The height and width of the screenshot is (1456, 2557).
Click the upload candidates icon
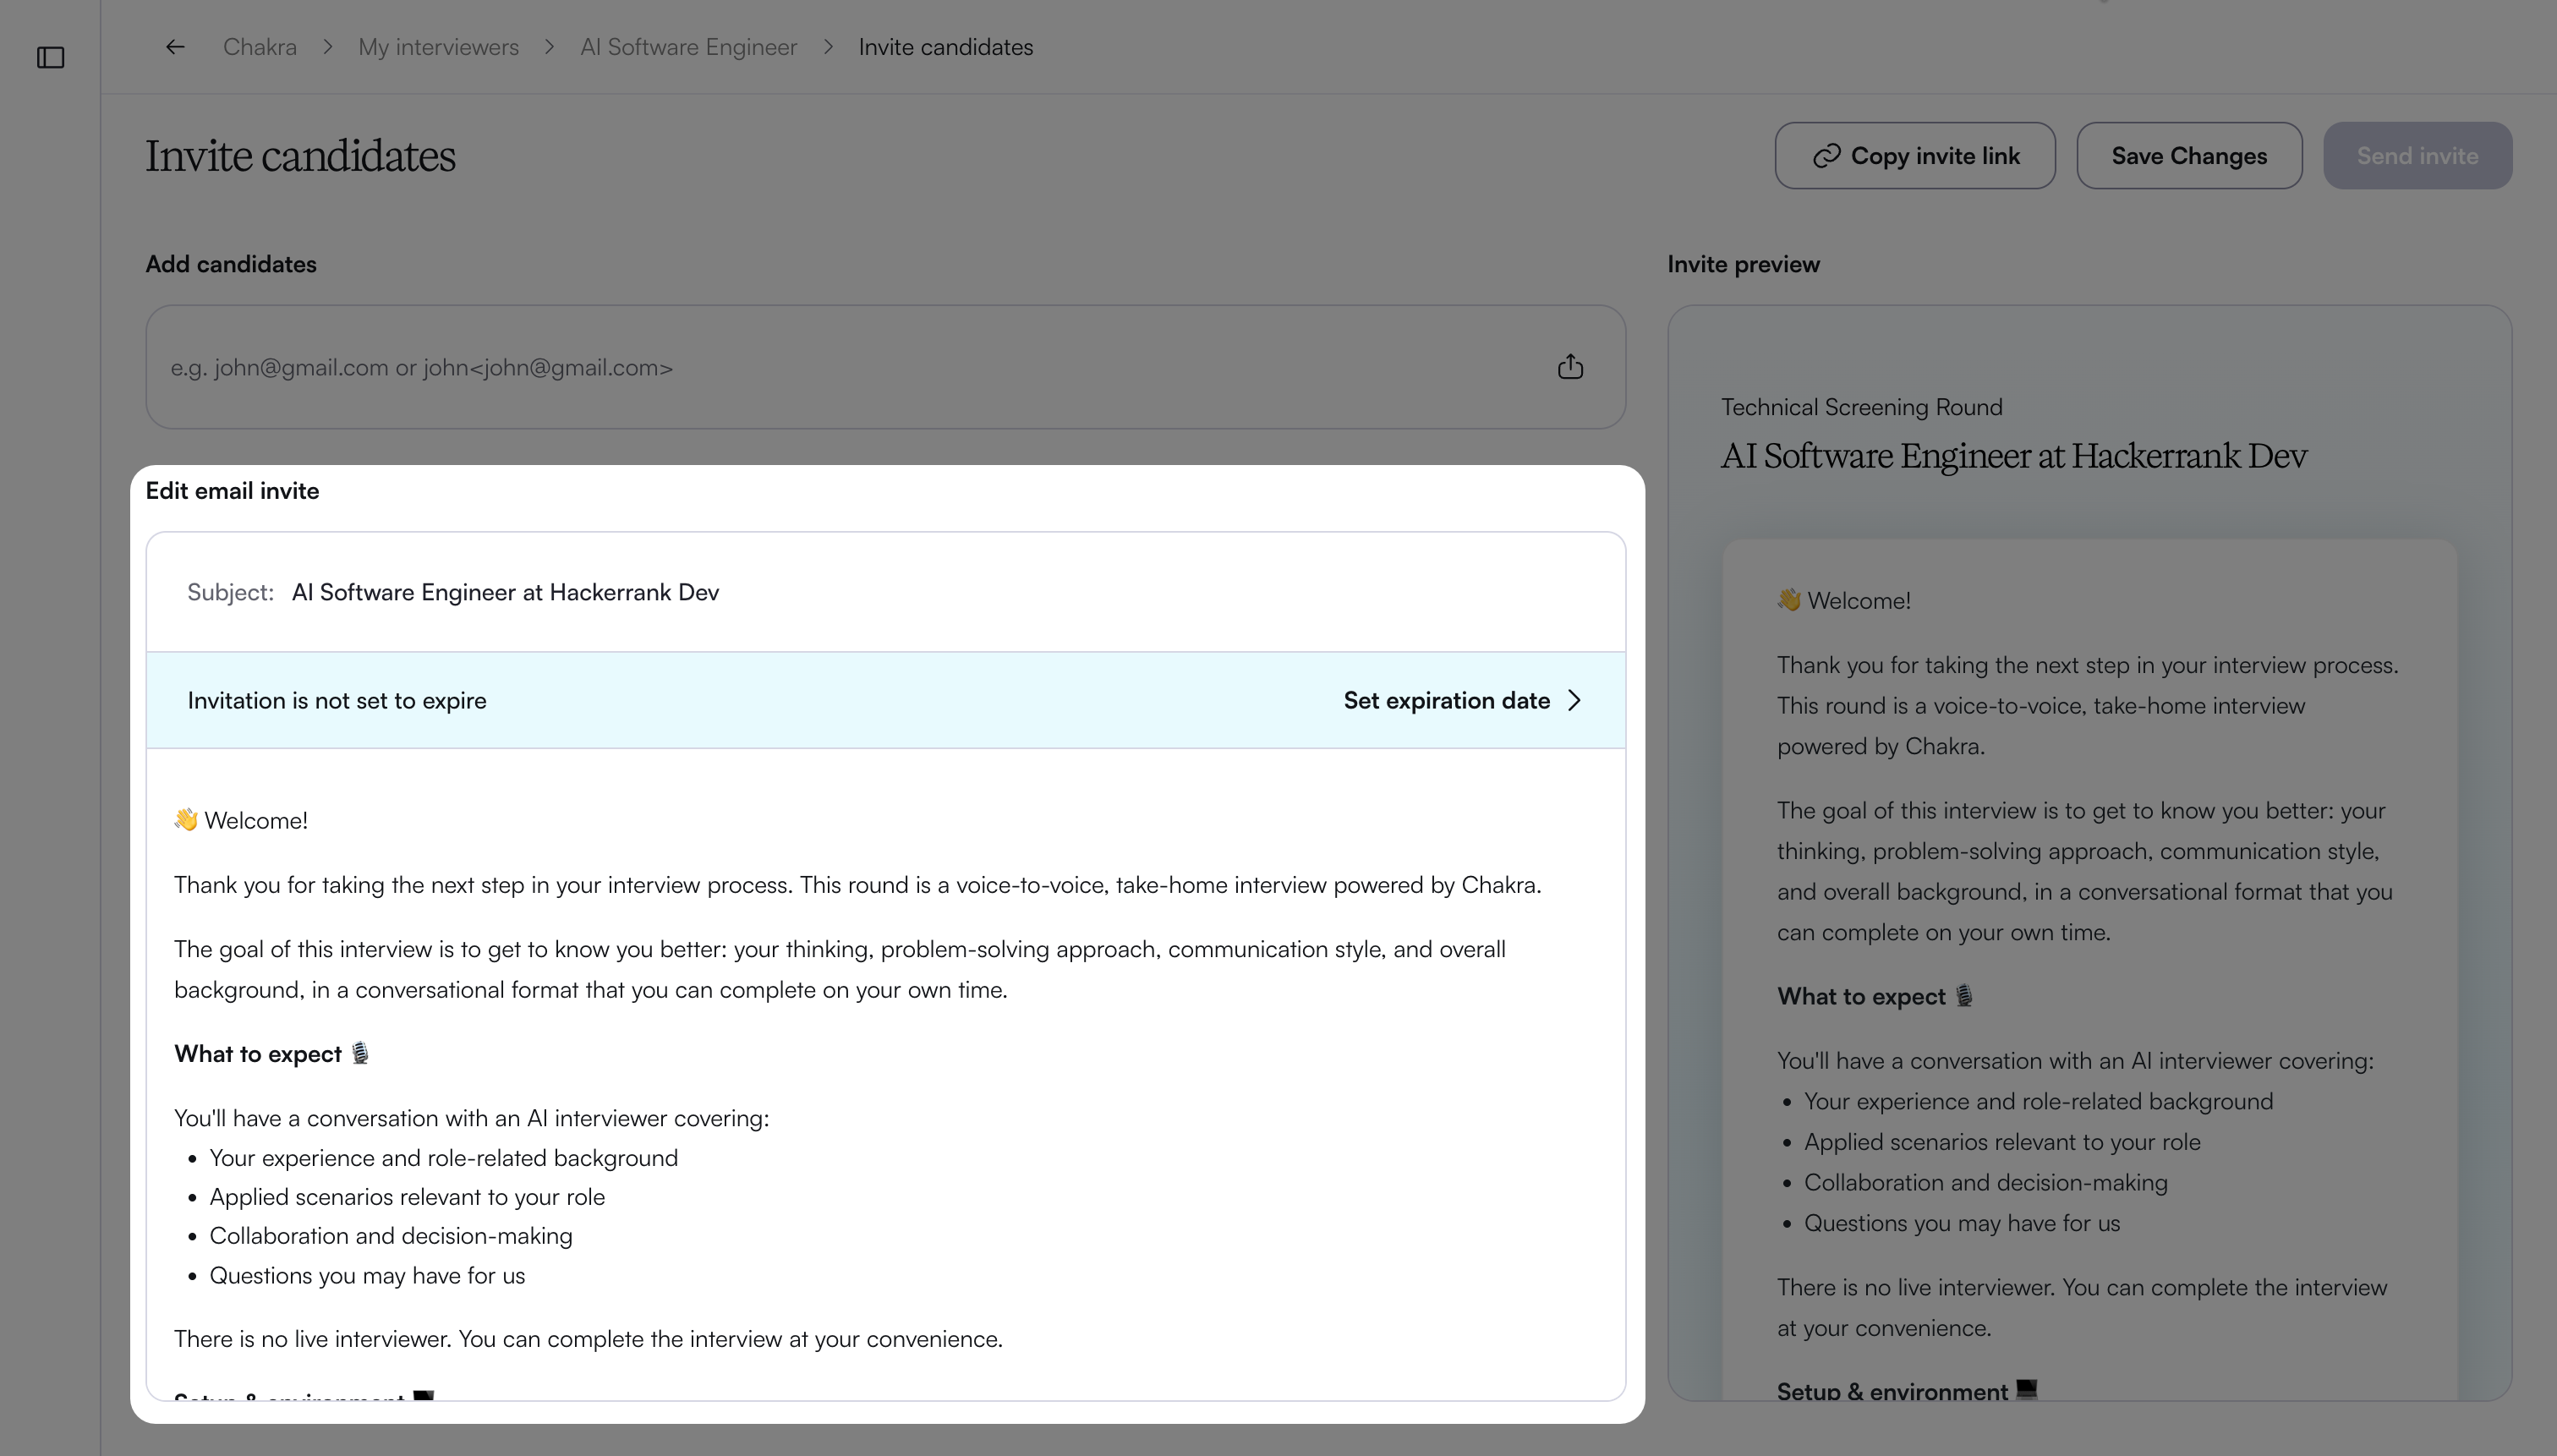coord(1570,367)
